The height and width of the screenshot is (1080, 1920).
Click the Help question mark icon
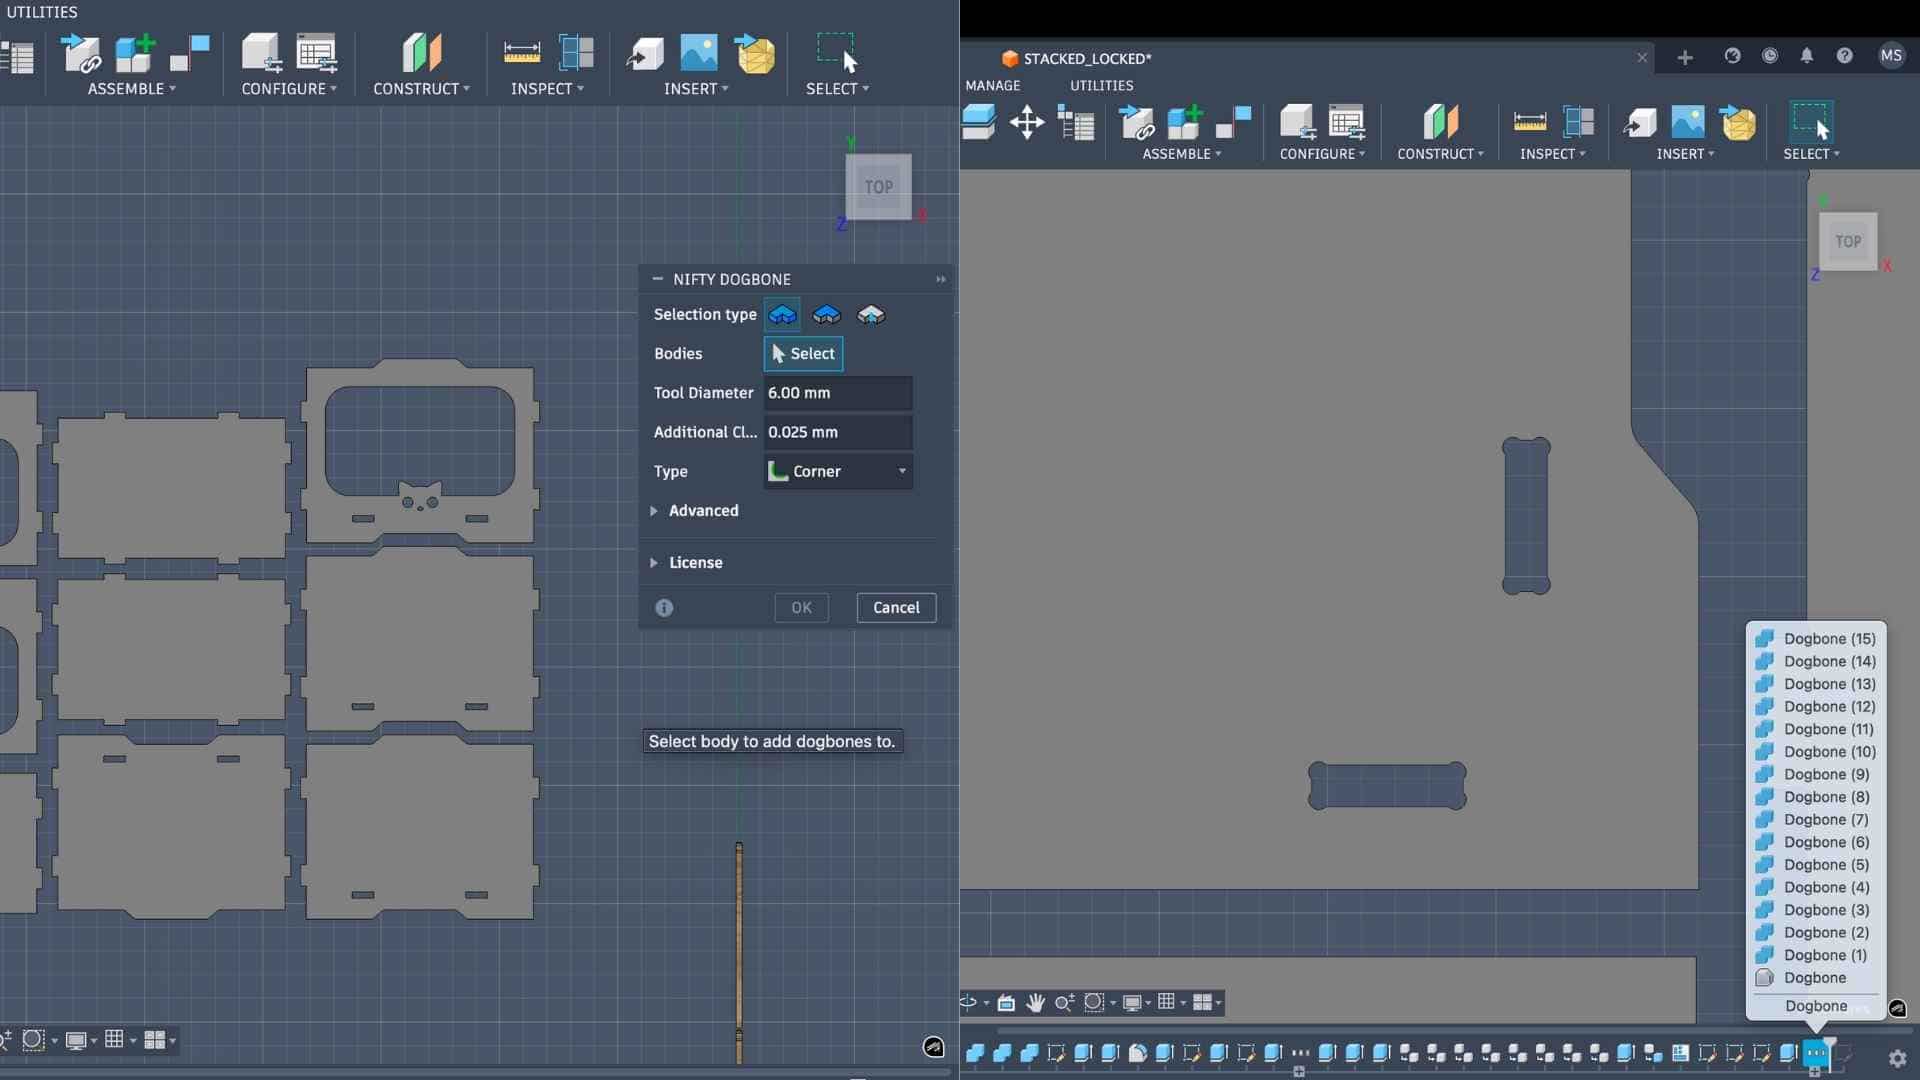(x=1845, y=56)
